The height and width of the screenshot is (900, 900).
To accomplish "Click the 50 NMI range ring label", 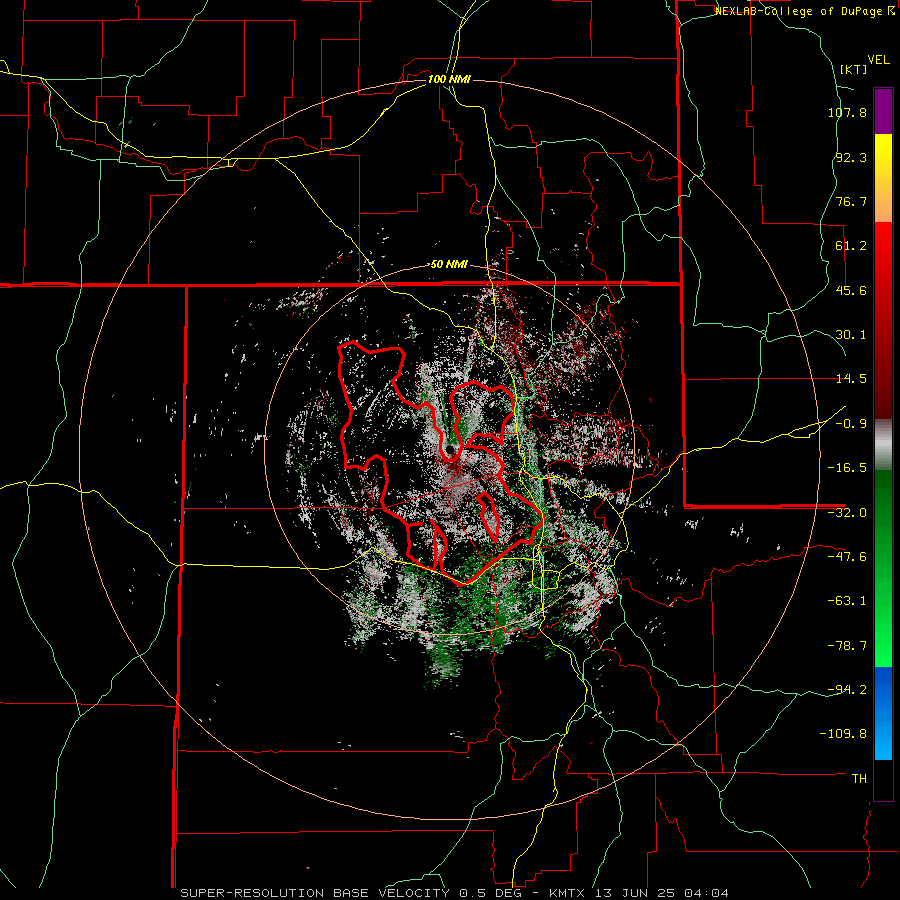I will pyautogui.click(x=449, y=265).
